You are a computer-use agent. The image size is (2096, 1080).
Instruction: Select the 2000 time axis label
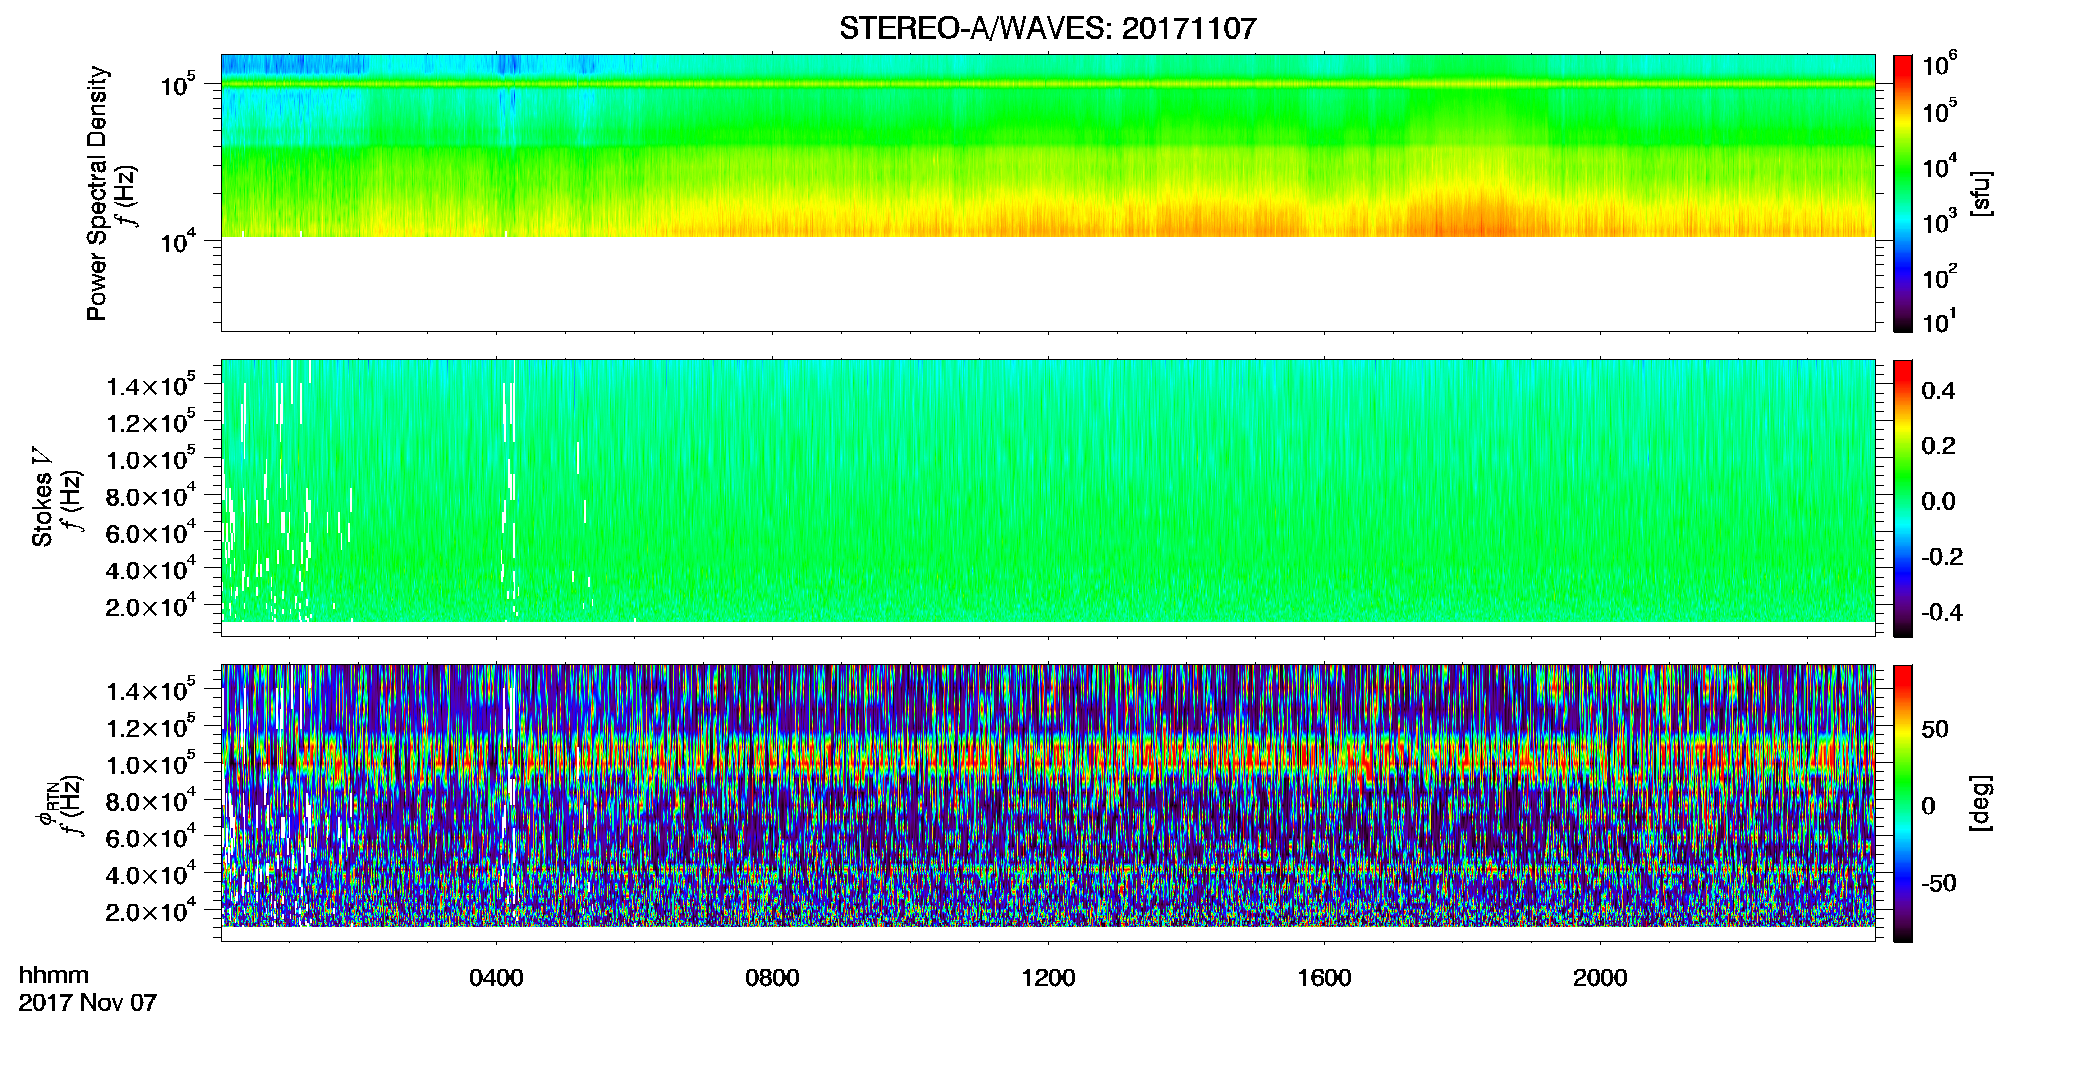pos(1600,978)
